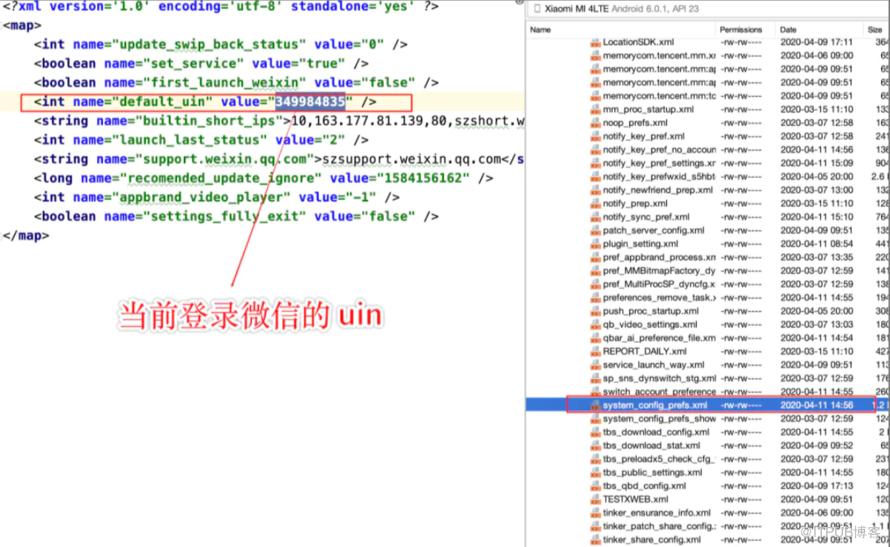Click the date 2020-04-09 17:13 of tbs_qbd_config.xml
Image resolution: width=890 pixels, height=547 pixels.
[x=816, y=486]
